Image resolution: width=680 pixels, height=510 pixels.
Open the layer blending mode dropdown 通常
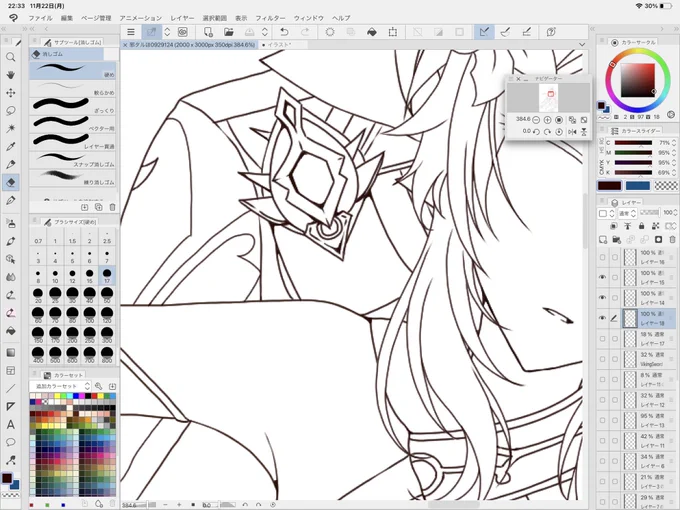(x=627, y=213)
